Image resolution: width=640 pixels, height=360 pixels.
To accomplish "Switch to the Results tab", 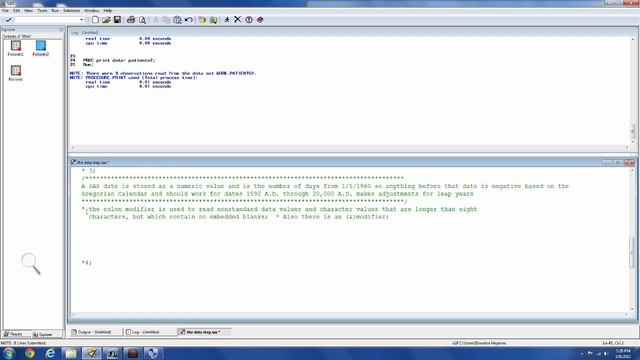I will pos(13,334).
